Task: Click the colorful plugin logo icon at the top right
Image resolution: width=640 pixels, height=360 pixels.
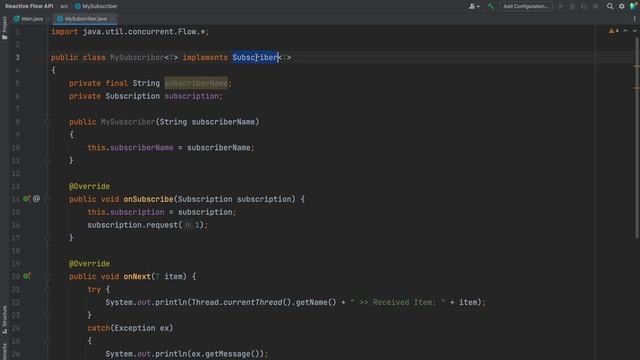Action: point(633,6)
